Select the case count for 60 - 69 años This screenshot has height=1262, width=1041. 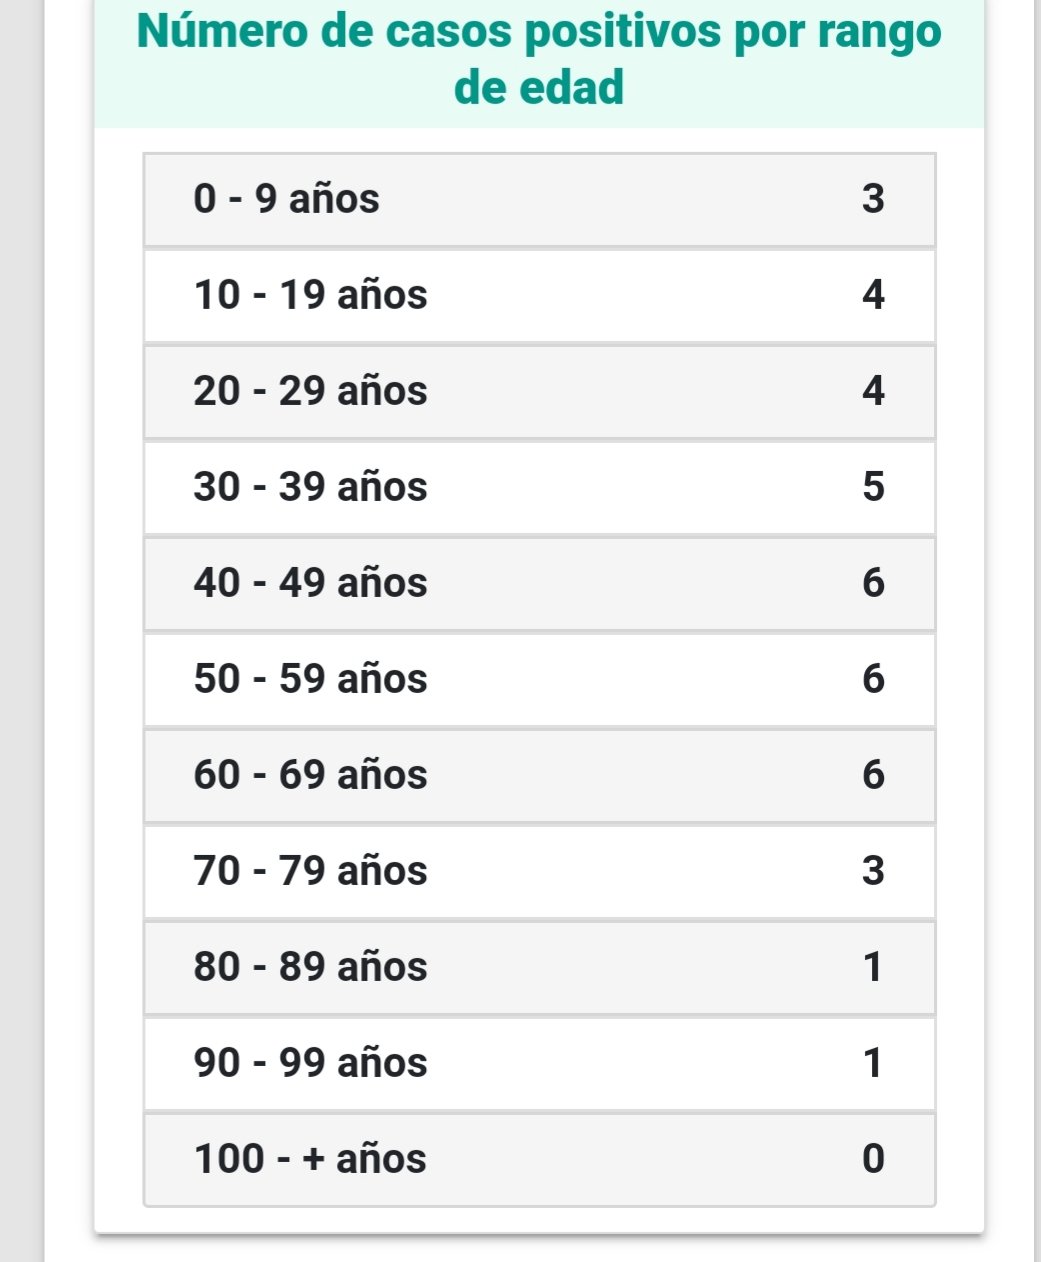coord(873,775)
